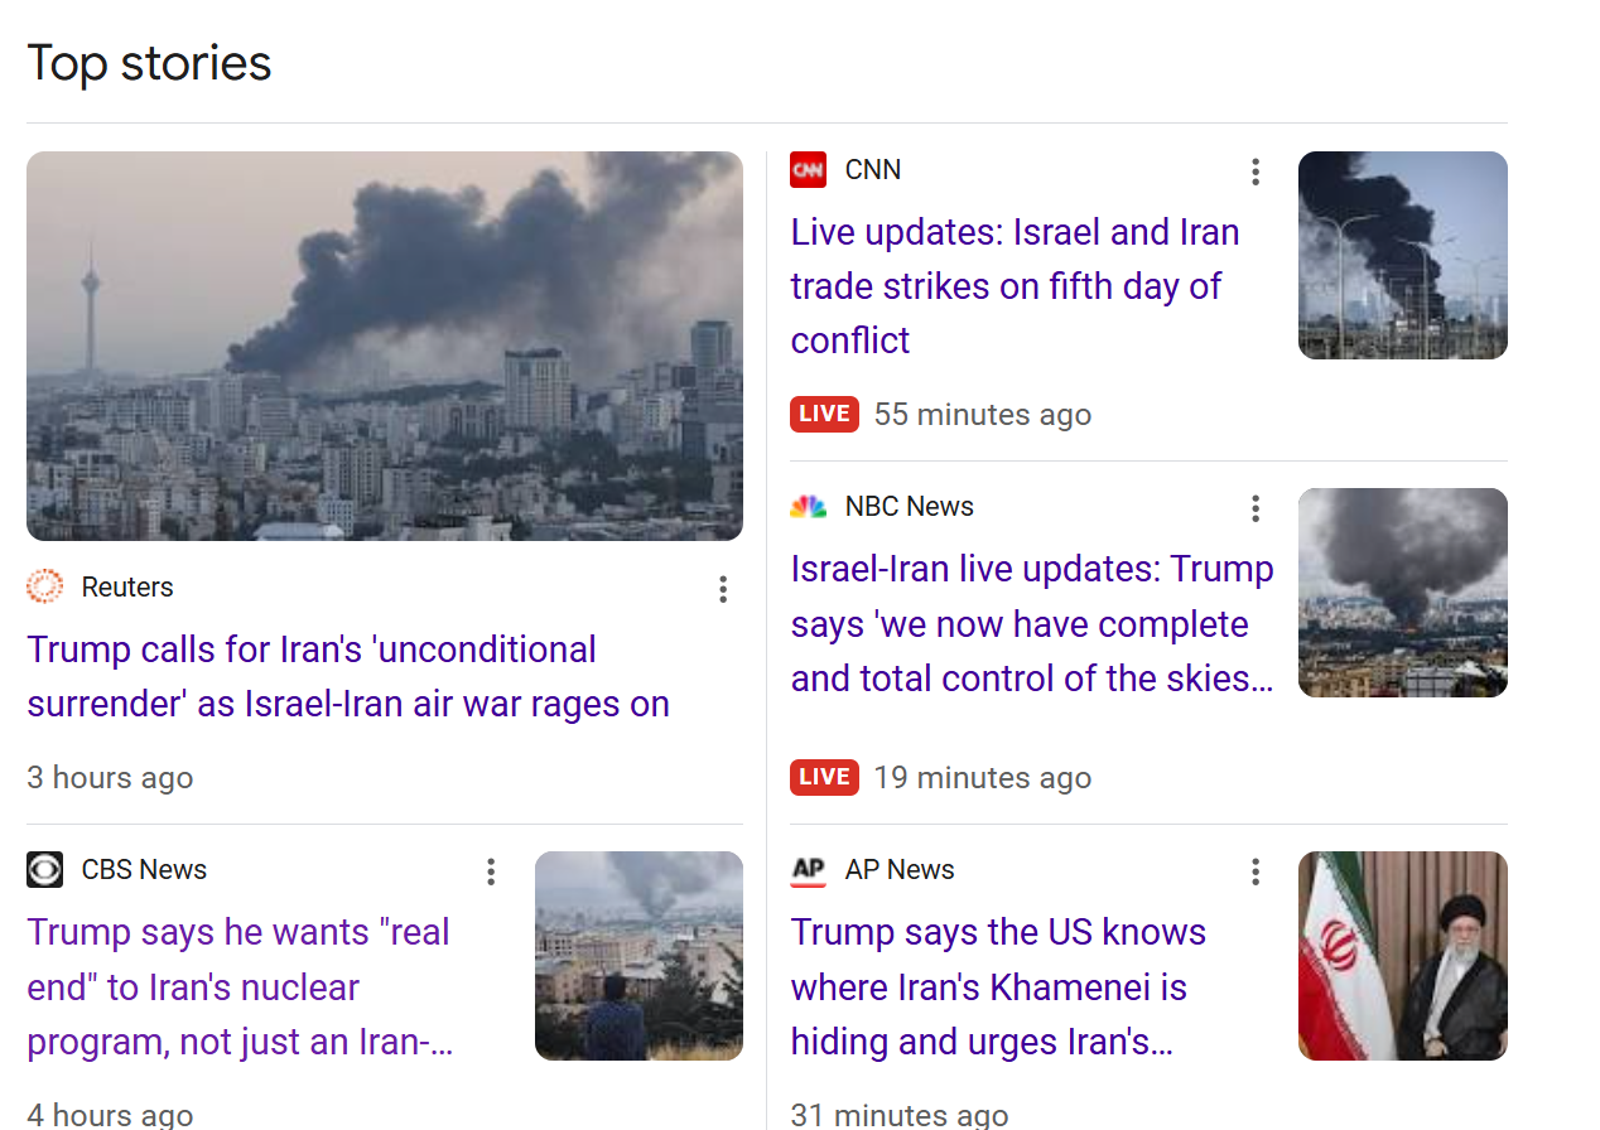Click the NBC News story smoke thumbnail
Image resolution: width=1600 pixels, height=1130 pixels.
(x=1403, y=592)
